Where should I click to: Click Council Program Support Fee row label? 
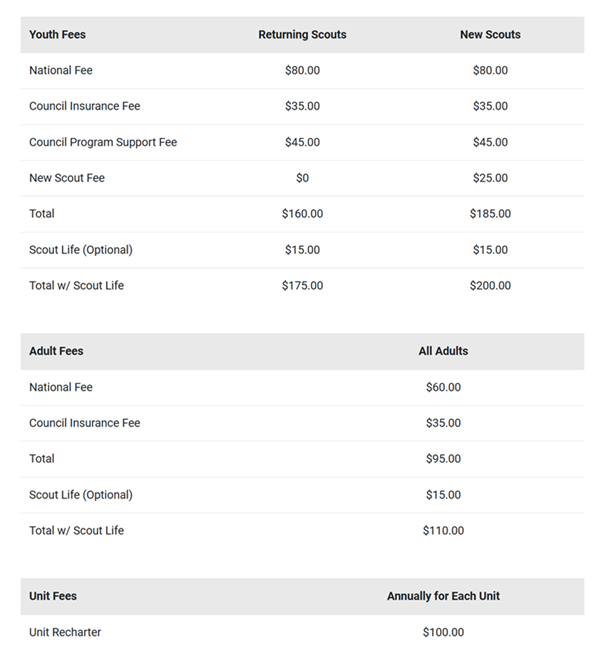(x=103, y=142)
